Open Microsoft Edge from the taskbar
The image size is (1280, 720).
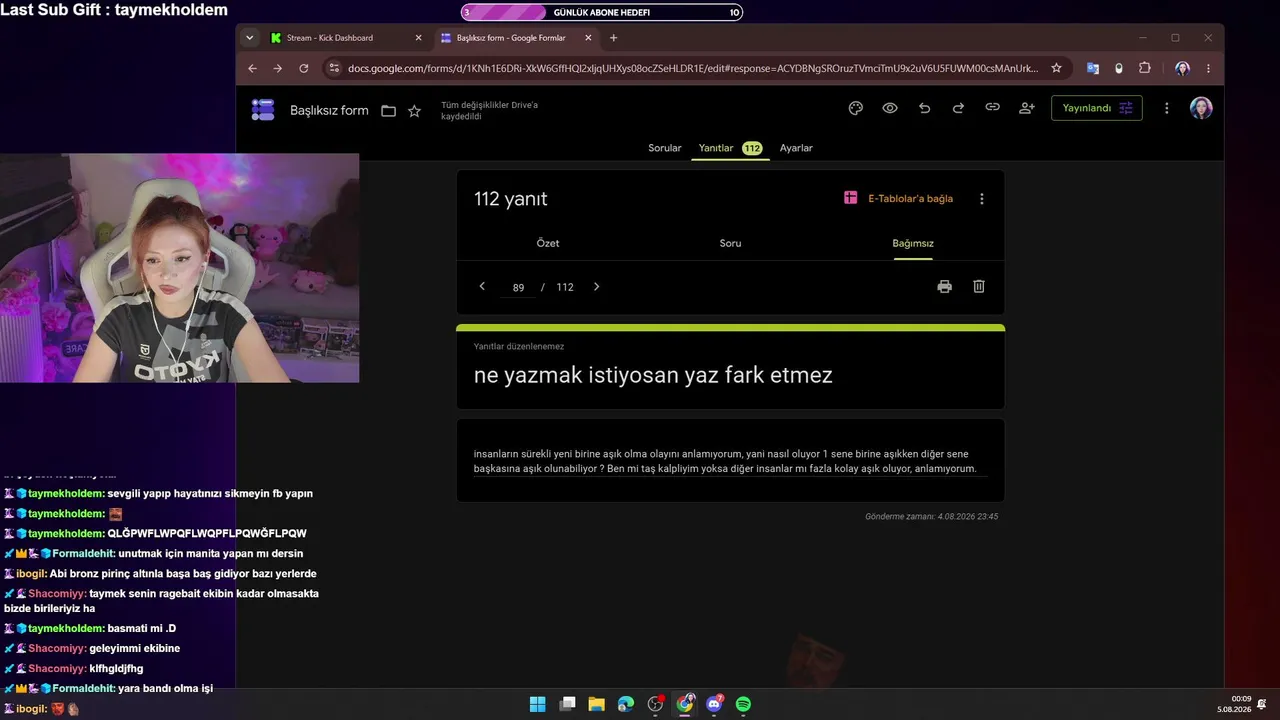[626, 704]
